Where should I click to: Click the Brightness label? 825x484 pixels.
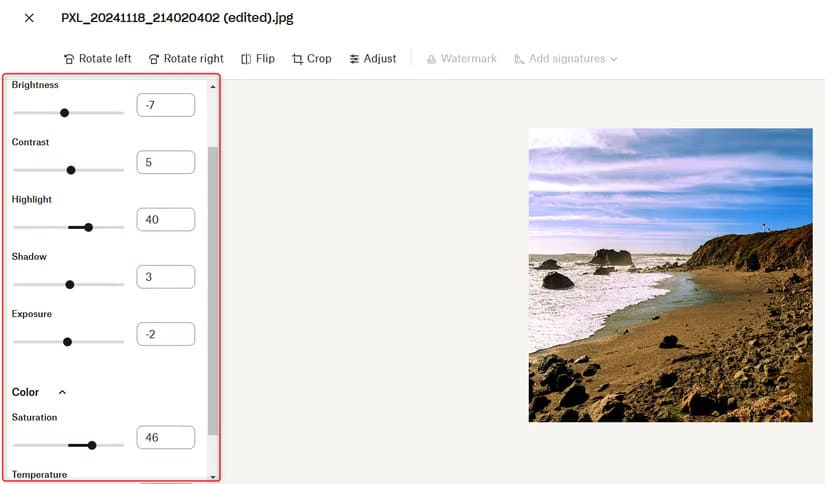click(35, 85)
